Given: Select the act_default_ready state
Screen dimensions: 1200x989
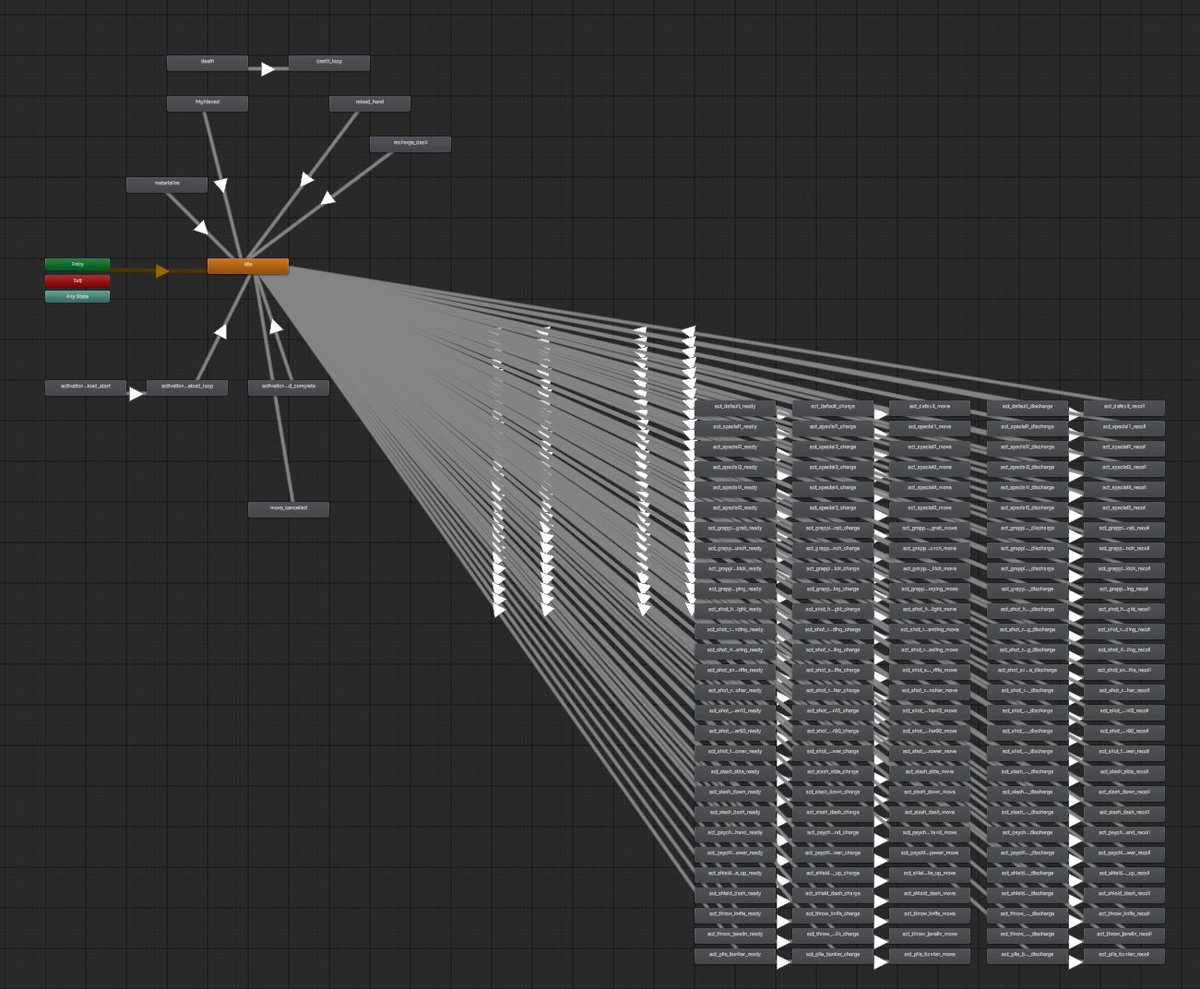Looking at the screenshot, I should click(x=735, y=408).
